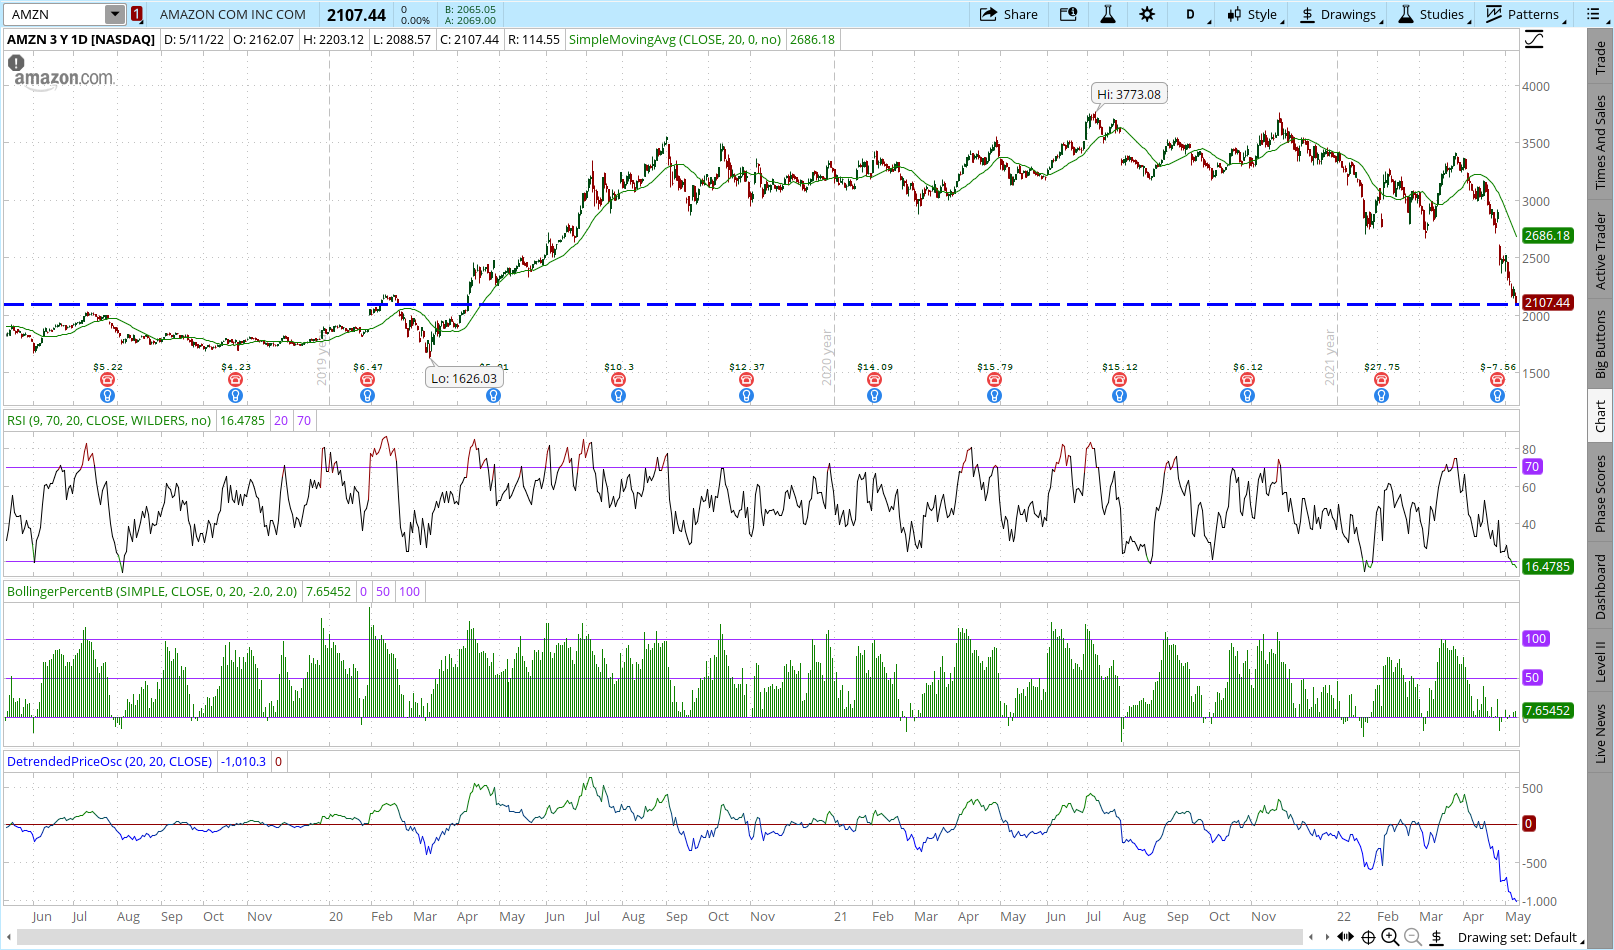The height and width of the screenshot is (950, 1614).
Task: Click the right arrow on the horizontal scrollbar
Action: click(x=1328, y=937)
